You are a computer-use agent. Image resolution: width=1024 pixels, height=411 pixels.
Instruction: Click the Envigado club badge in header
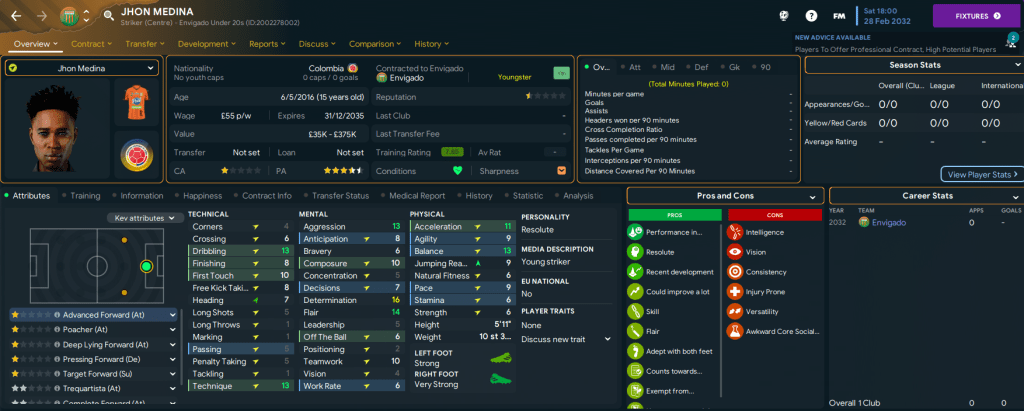69,16
